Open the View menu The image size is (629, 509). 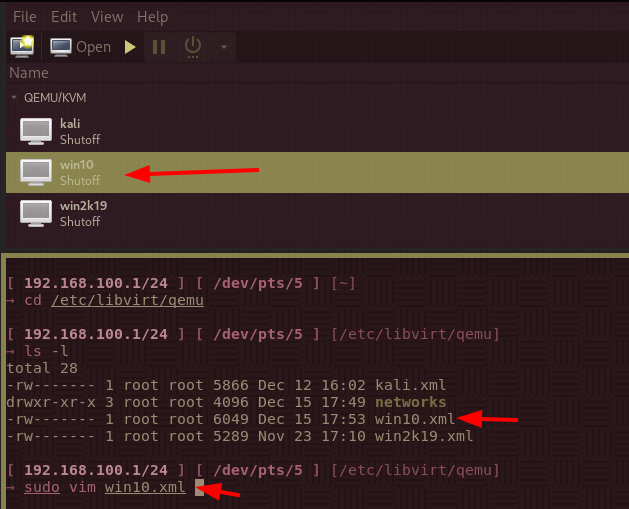point(107,17)
